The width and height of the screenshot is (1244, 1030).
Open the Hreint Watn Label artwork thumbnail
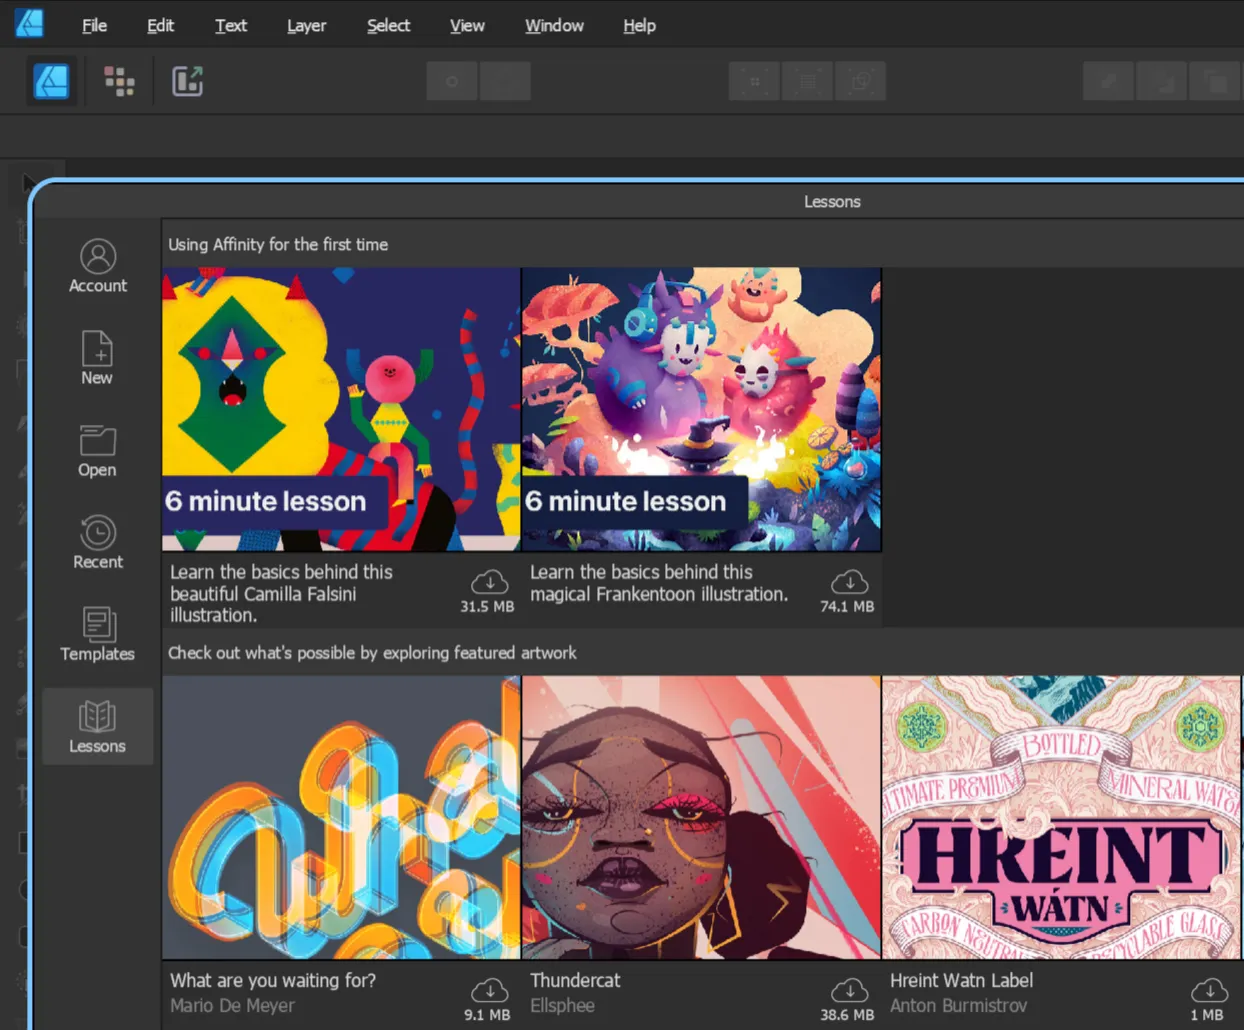[1061, 817]
